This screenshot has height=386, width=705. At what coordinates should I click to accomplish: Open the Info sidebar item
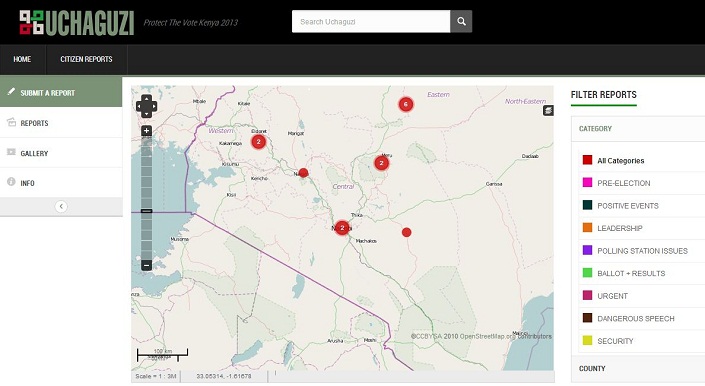(x=61, y=183)
